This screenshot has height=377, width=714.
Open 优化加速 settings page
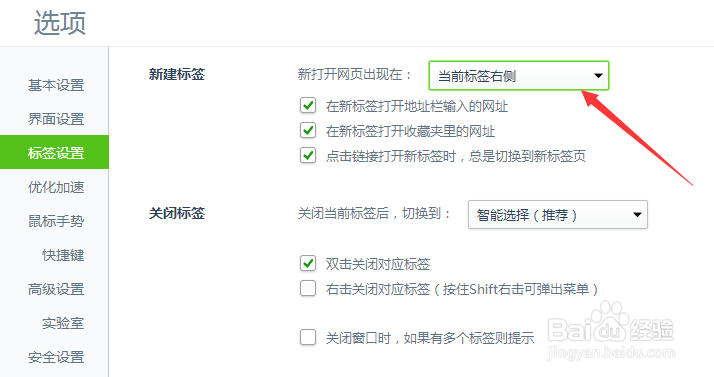click(56, 187)
